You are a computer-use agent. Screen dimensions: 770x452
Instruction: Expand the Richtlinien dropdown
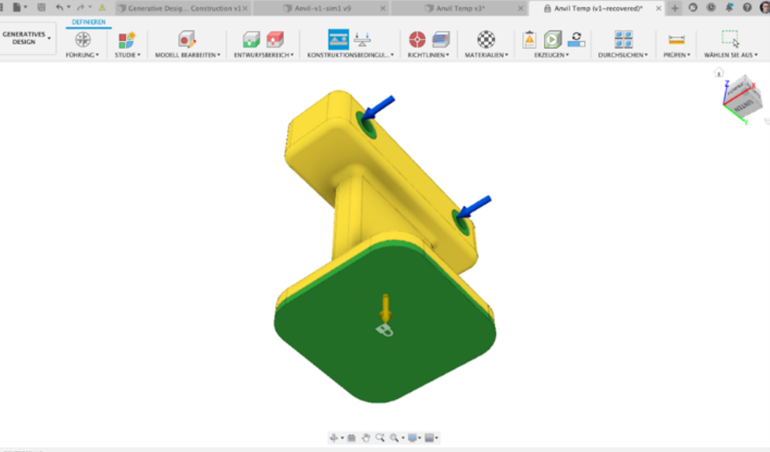pyautogui.click(x=428, y=55)
